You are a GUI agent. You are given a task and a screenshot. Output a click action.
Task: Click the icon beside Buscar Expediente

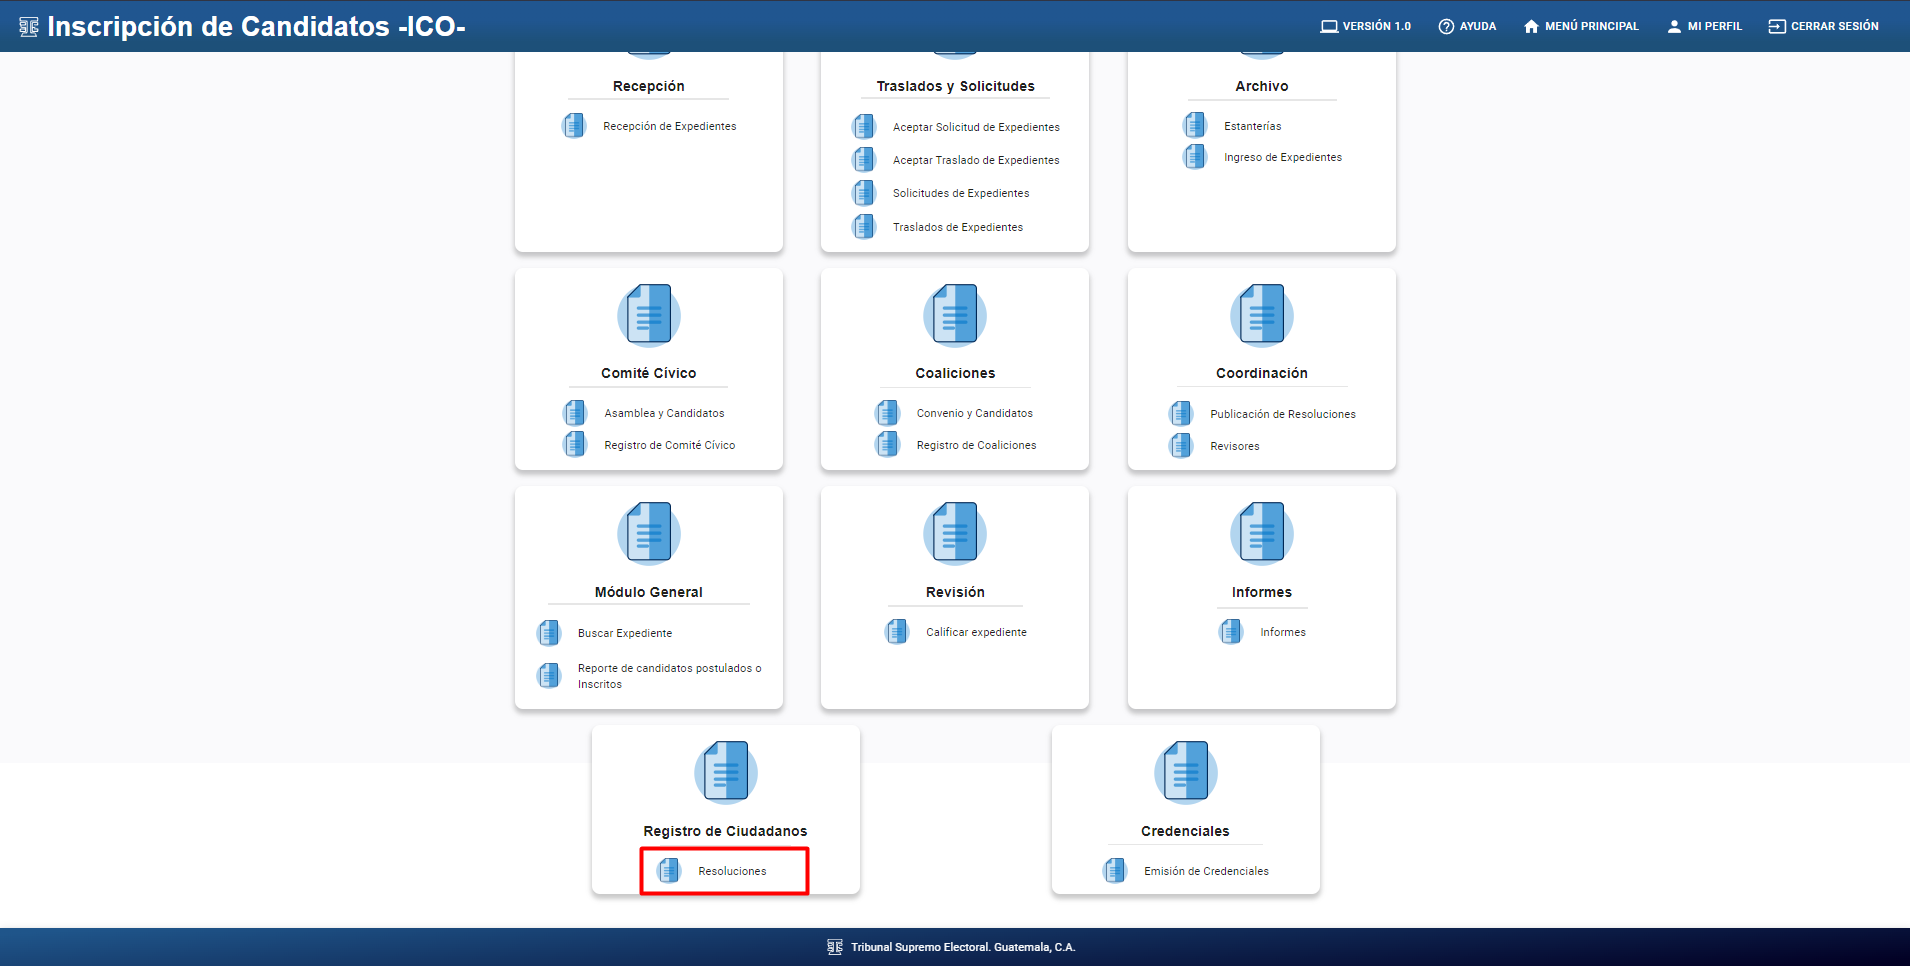549,633
